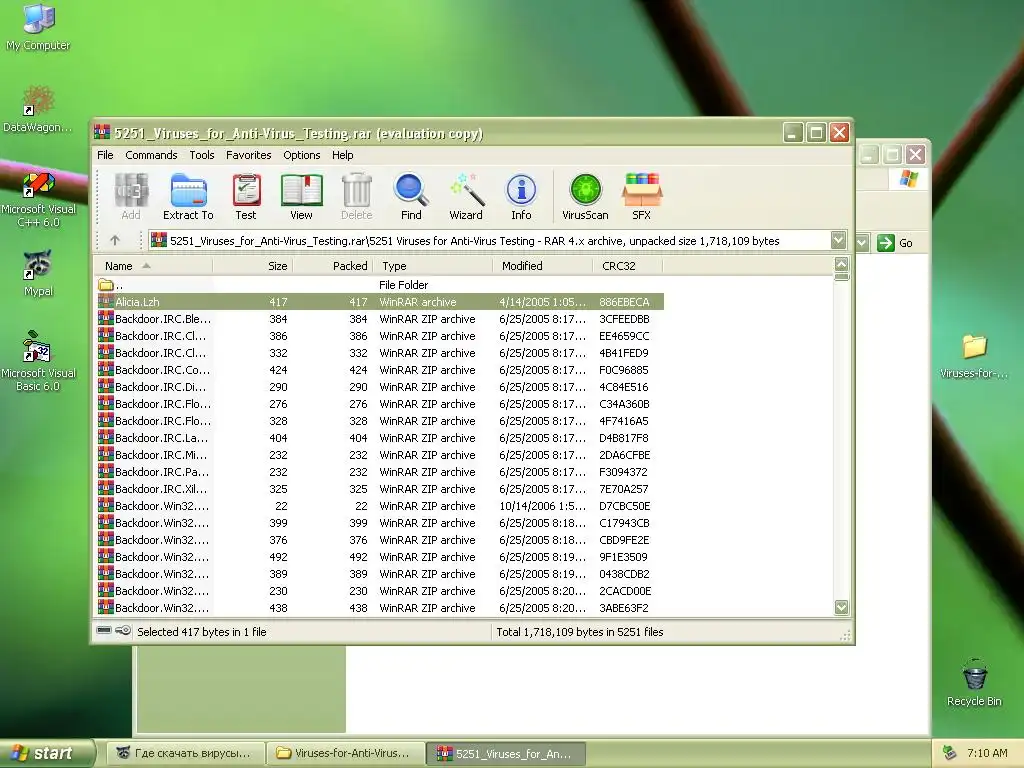Sort by the Packed column header
Viewport: 1024px width, 768px height.
[332, 266]
